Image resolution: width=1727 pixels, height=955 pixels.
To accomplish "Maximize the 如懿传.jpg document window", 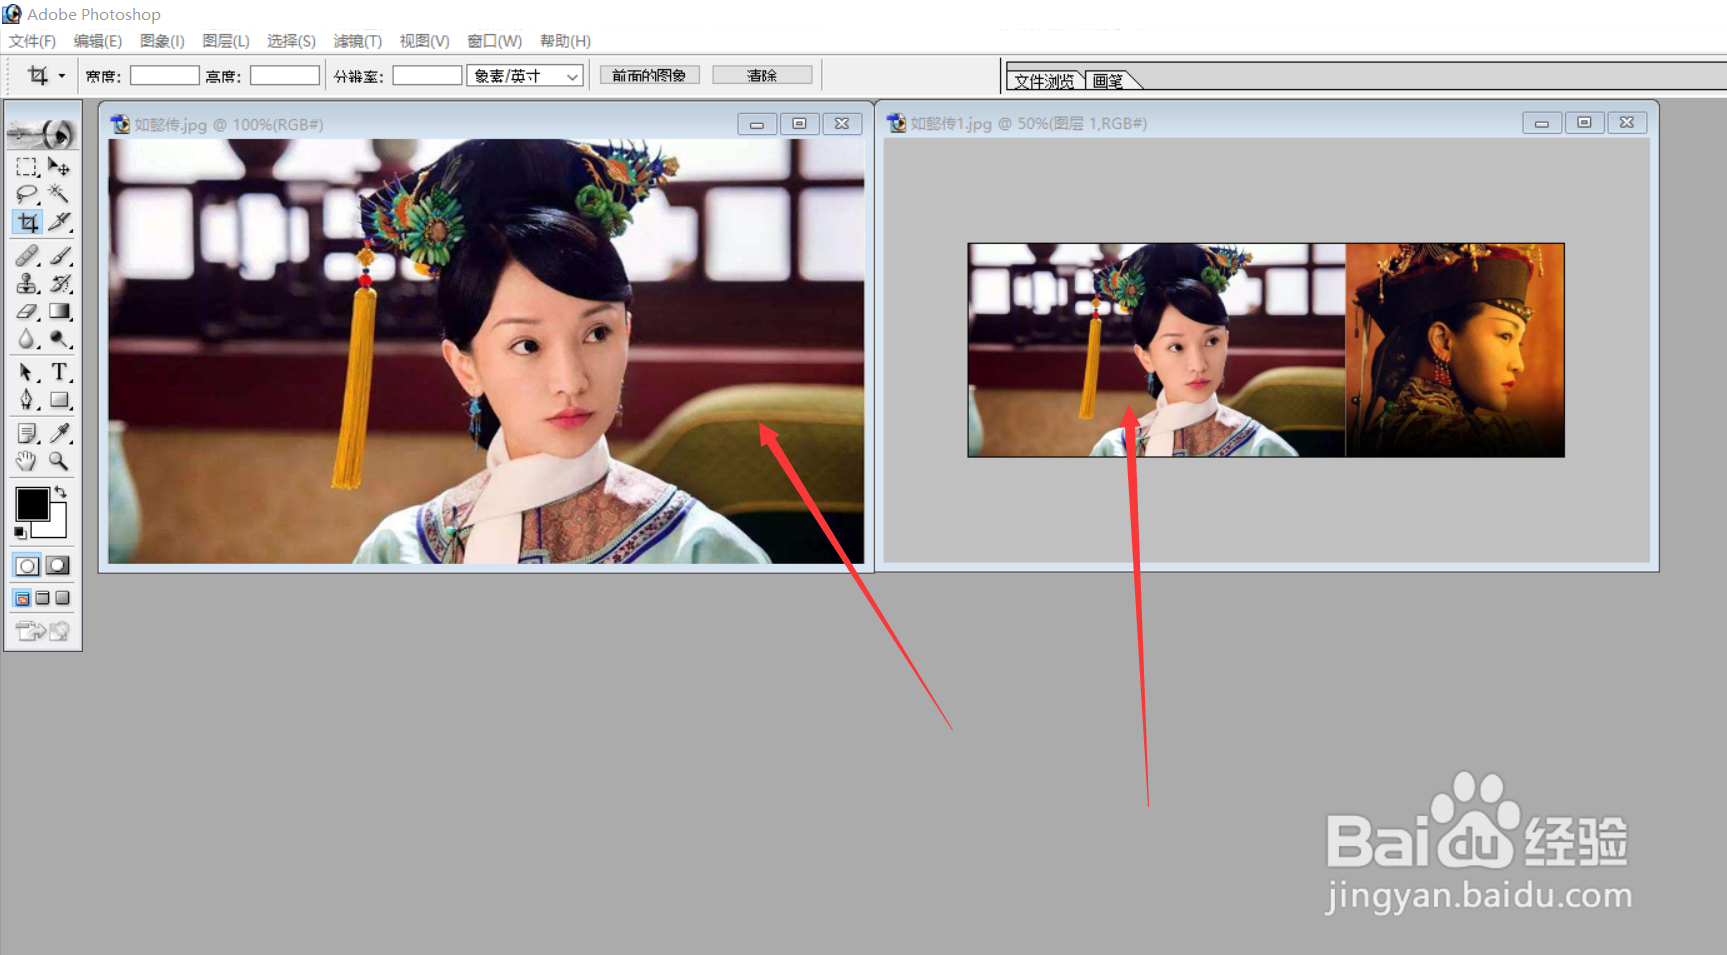I will tap(799, 123).
